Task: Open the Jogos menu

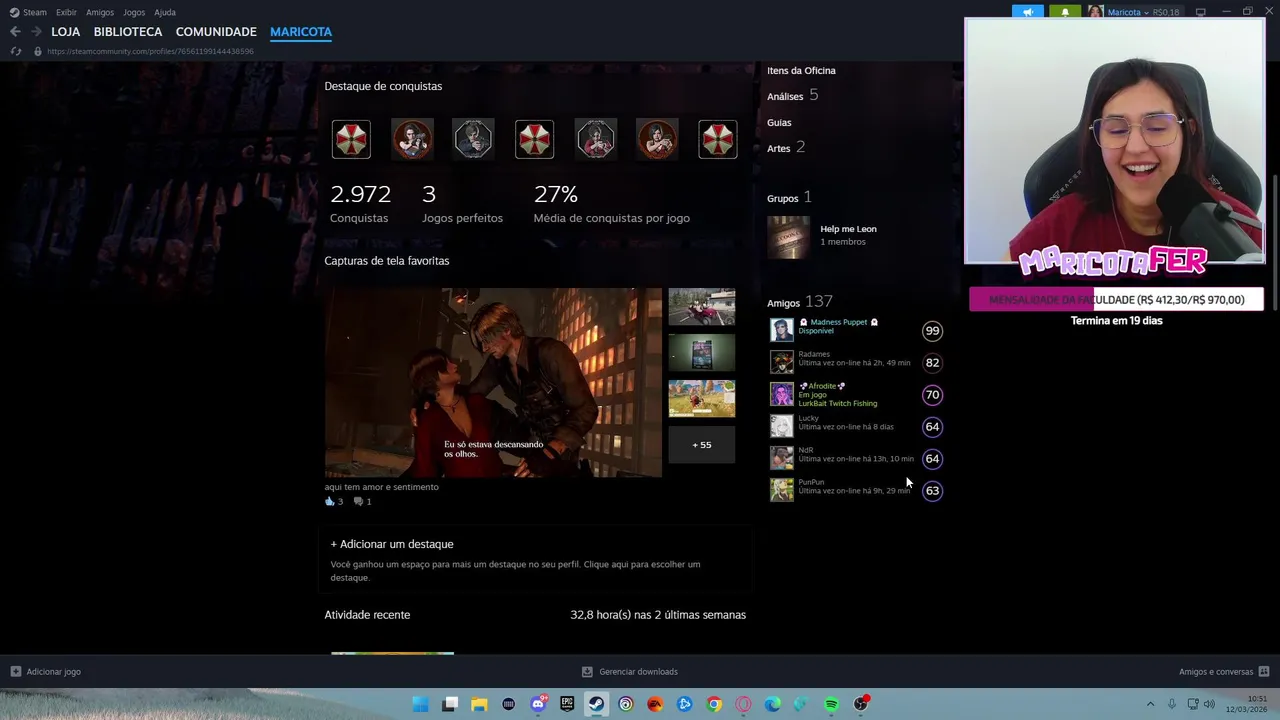Action: [134, 12]
